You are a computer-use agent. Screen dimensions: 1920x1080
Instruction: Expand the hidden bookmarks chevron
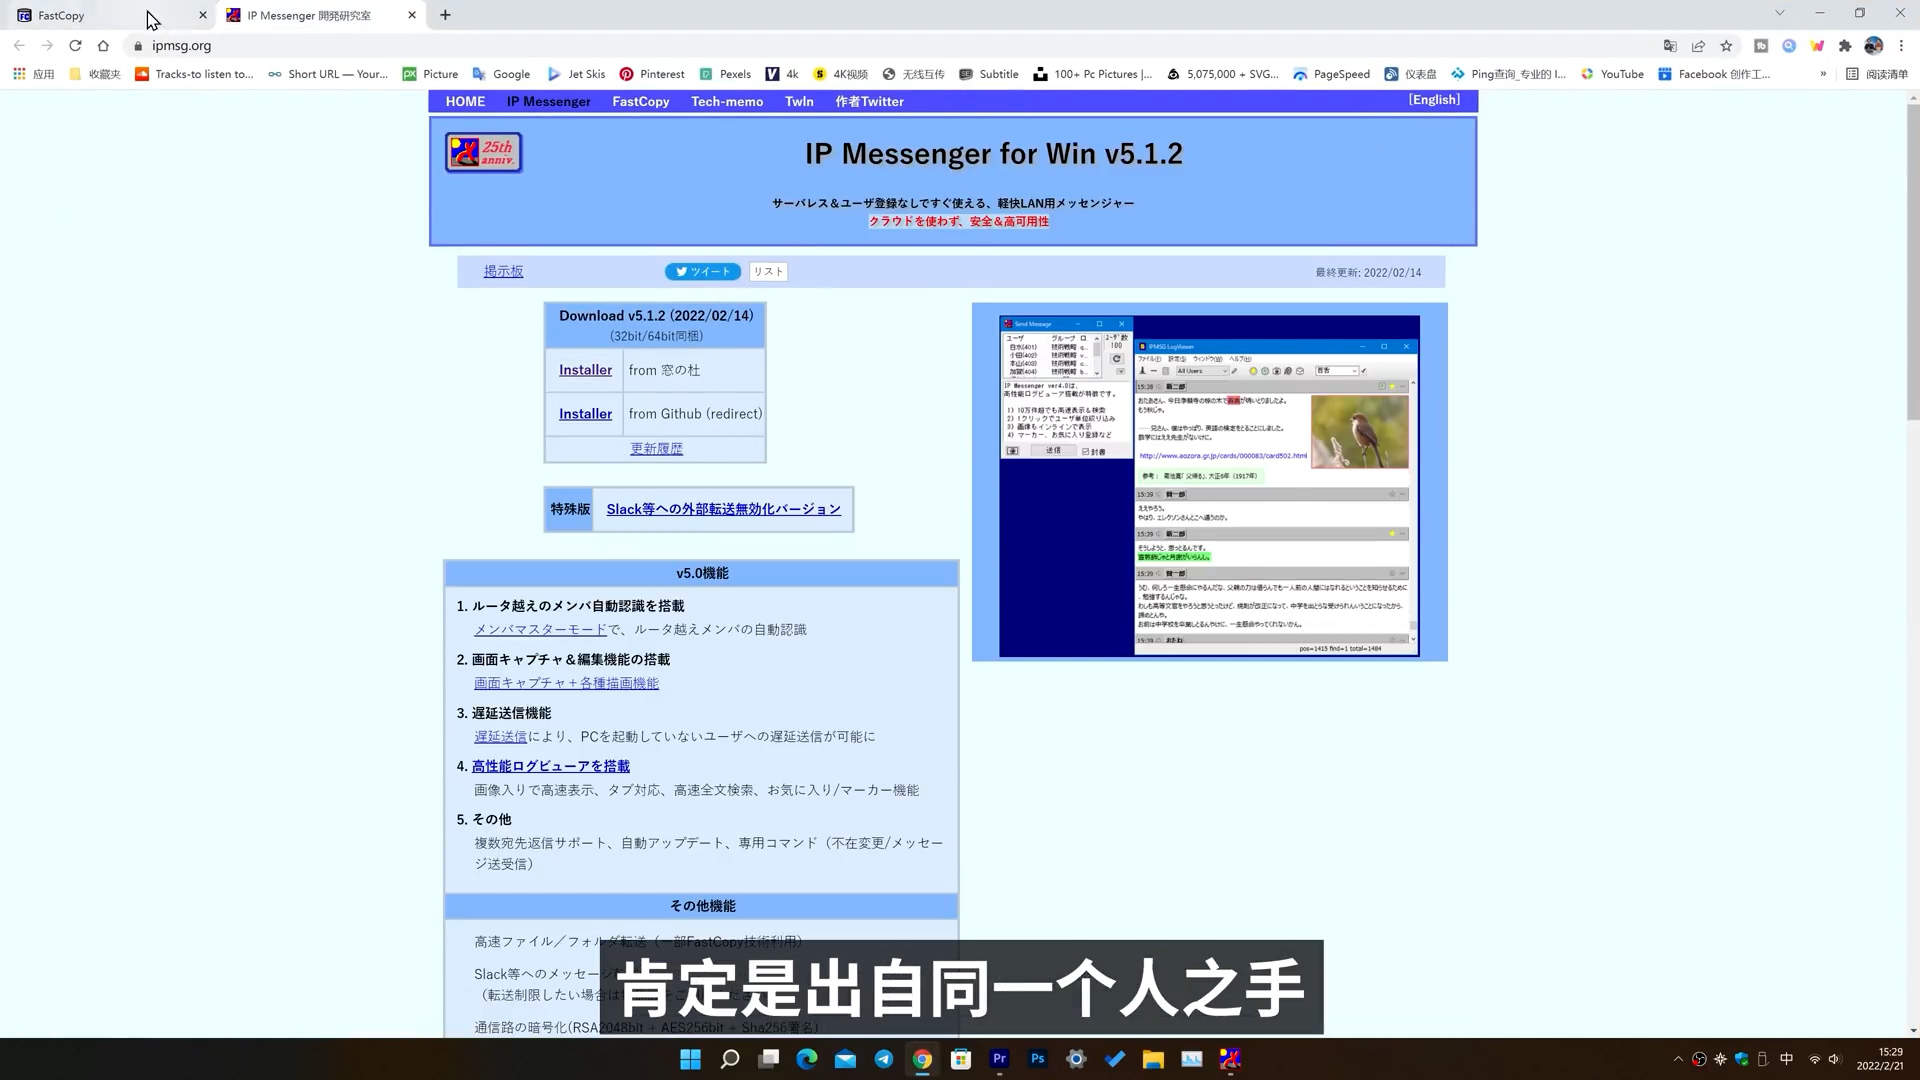1822,73
